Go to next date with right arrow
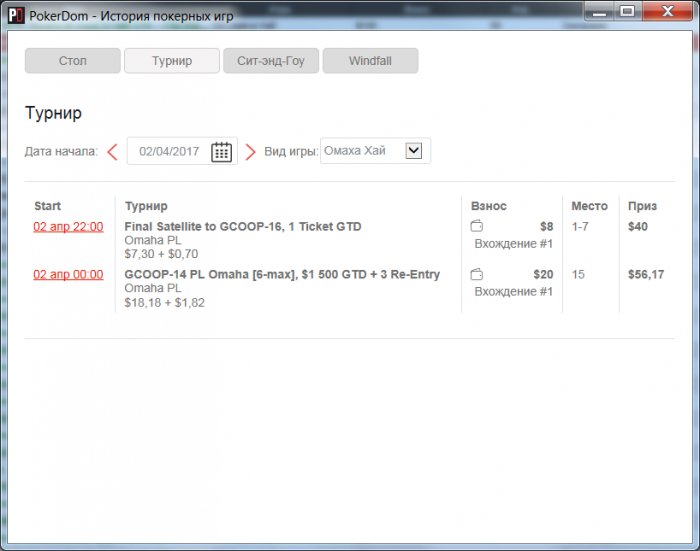This screenshot has width=700, height=551. (x=250, y=152)
